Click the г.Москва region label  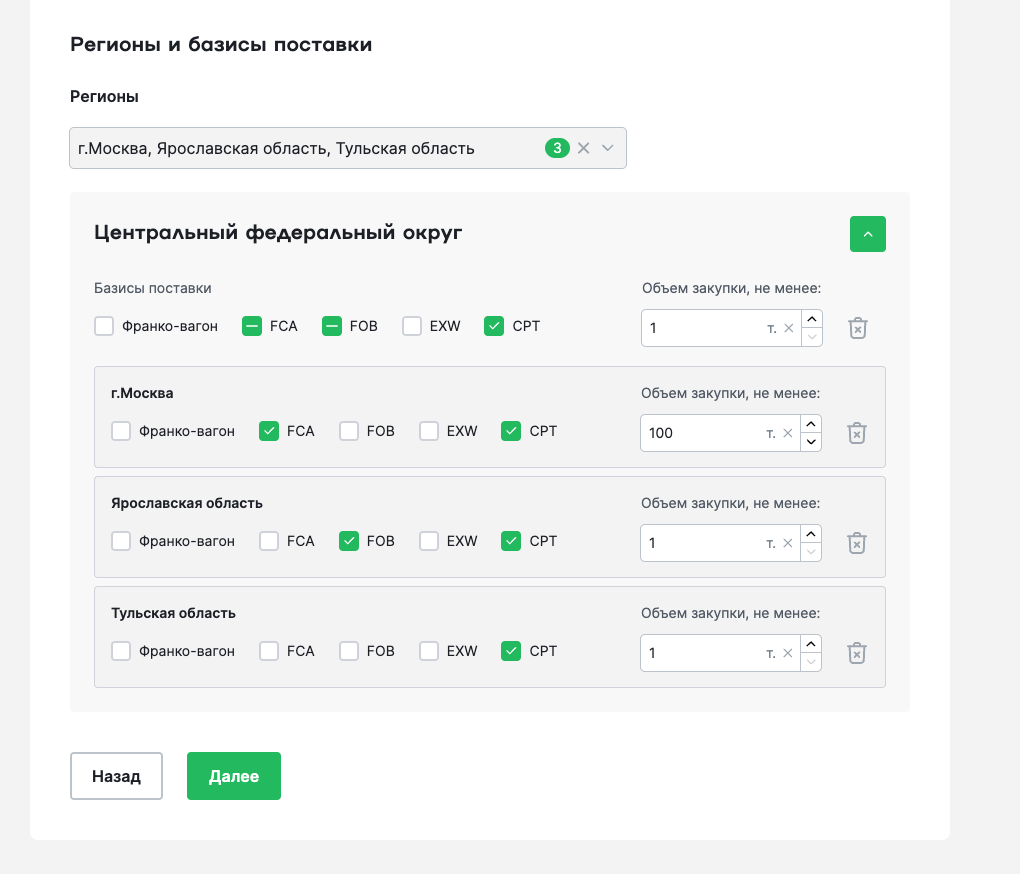[x=142, y=393]
